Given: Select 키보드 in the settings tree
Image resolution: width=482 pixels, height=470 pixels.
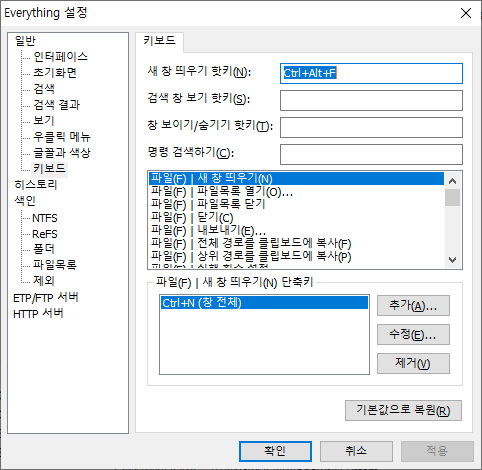Looking at the screenshot, I should 49,168.
